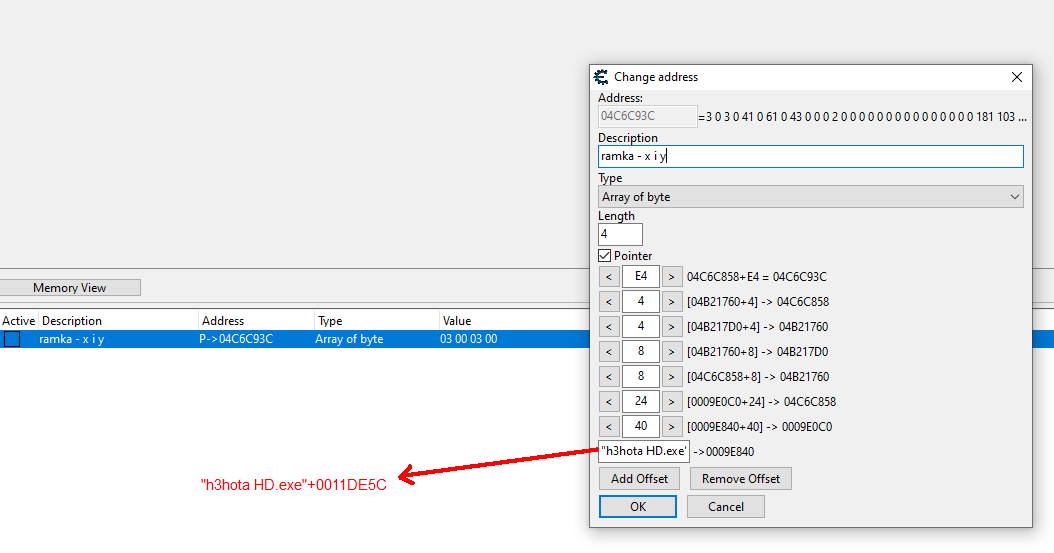
Task: Confirm with the OK button
Action: click(638, 507)
